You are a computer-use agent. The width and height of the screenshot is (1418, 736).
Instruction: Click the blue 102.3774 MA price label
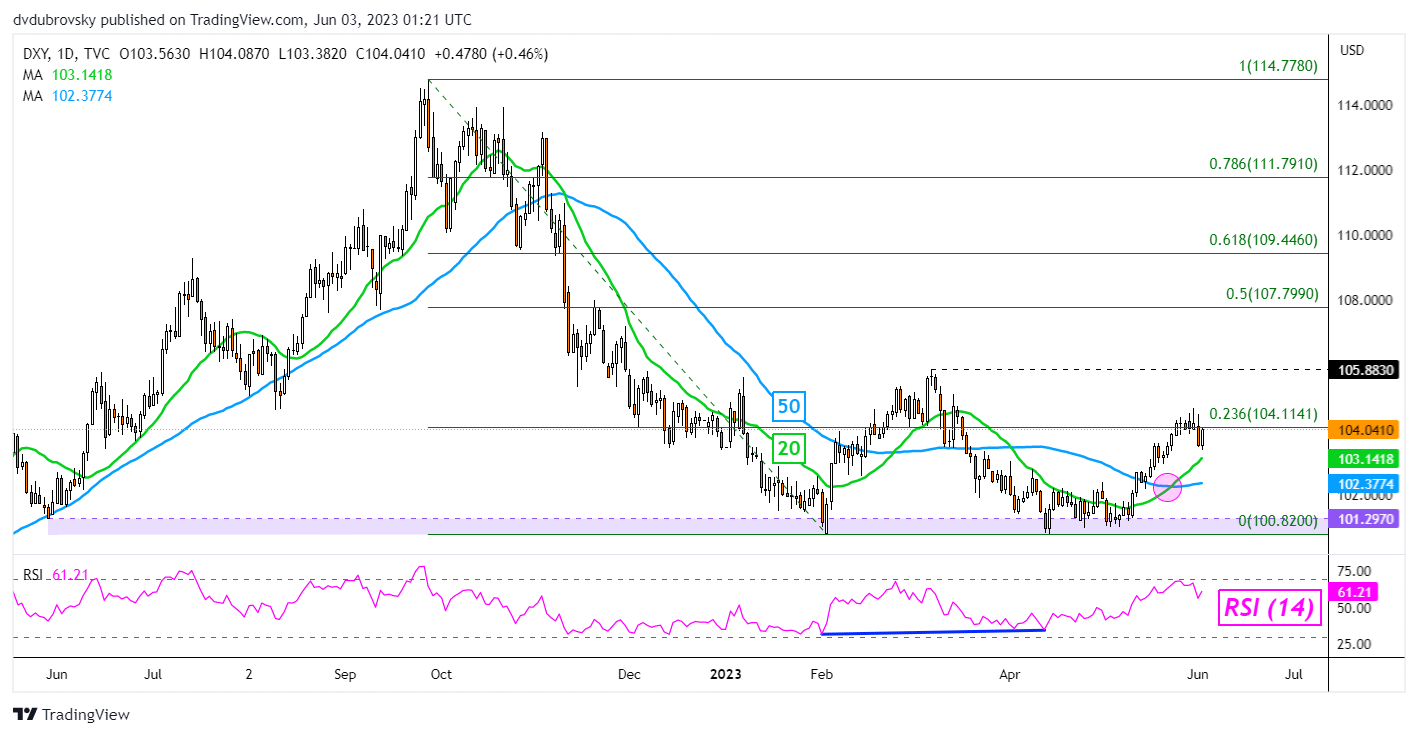tap(1366, 483)
